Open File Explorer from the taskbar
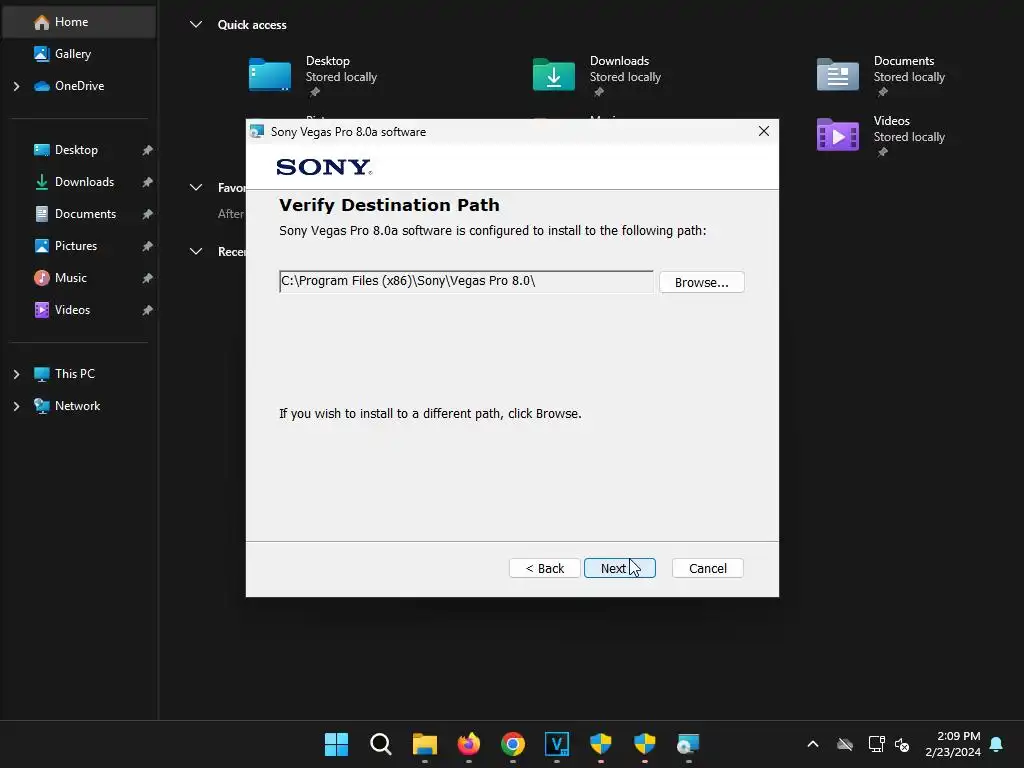 coord(424,744)
